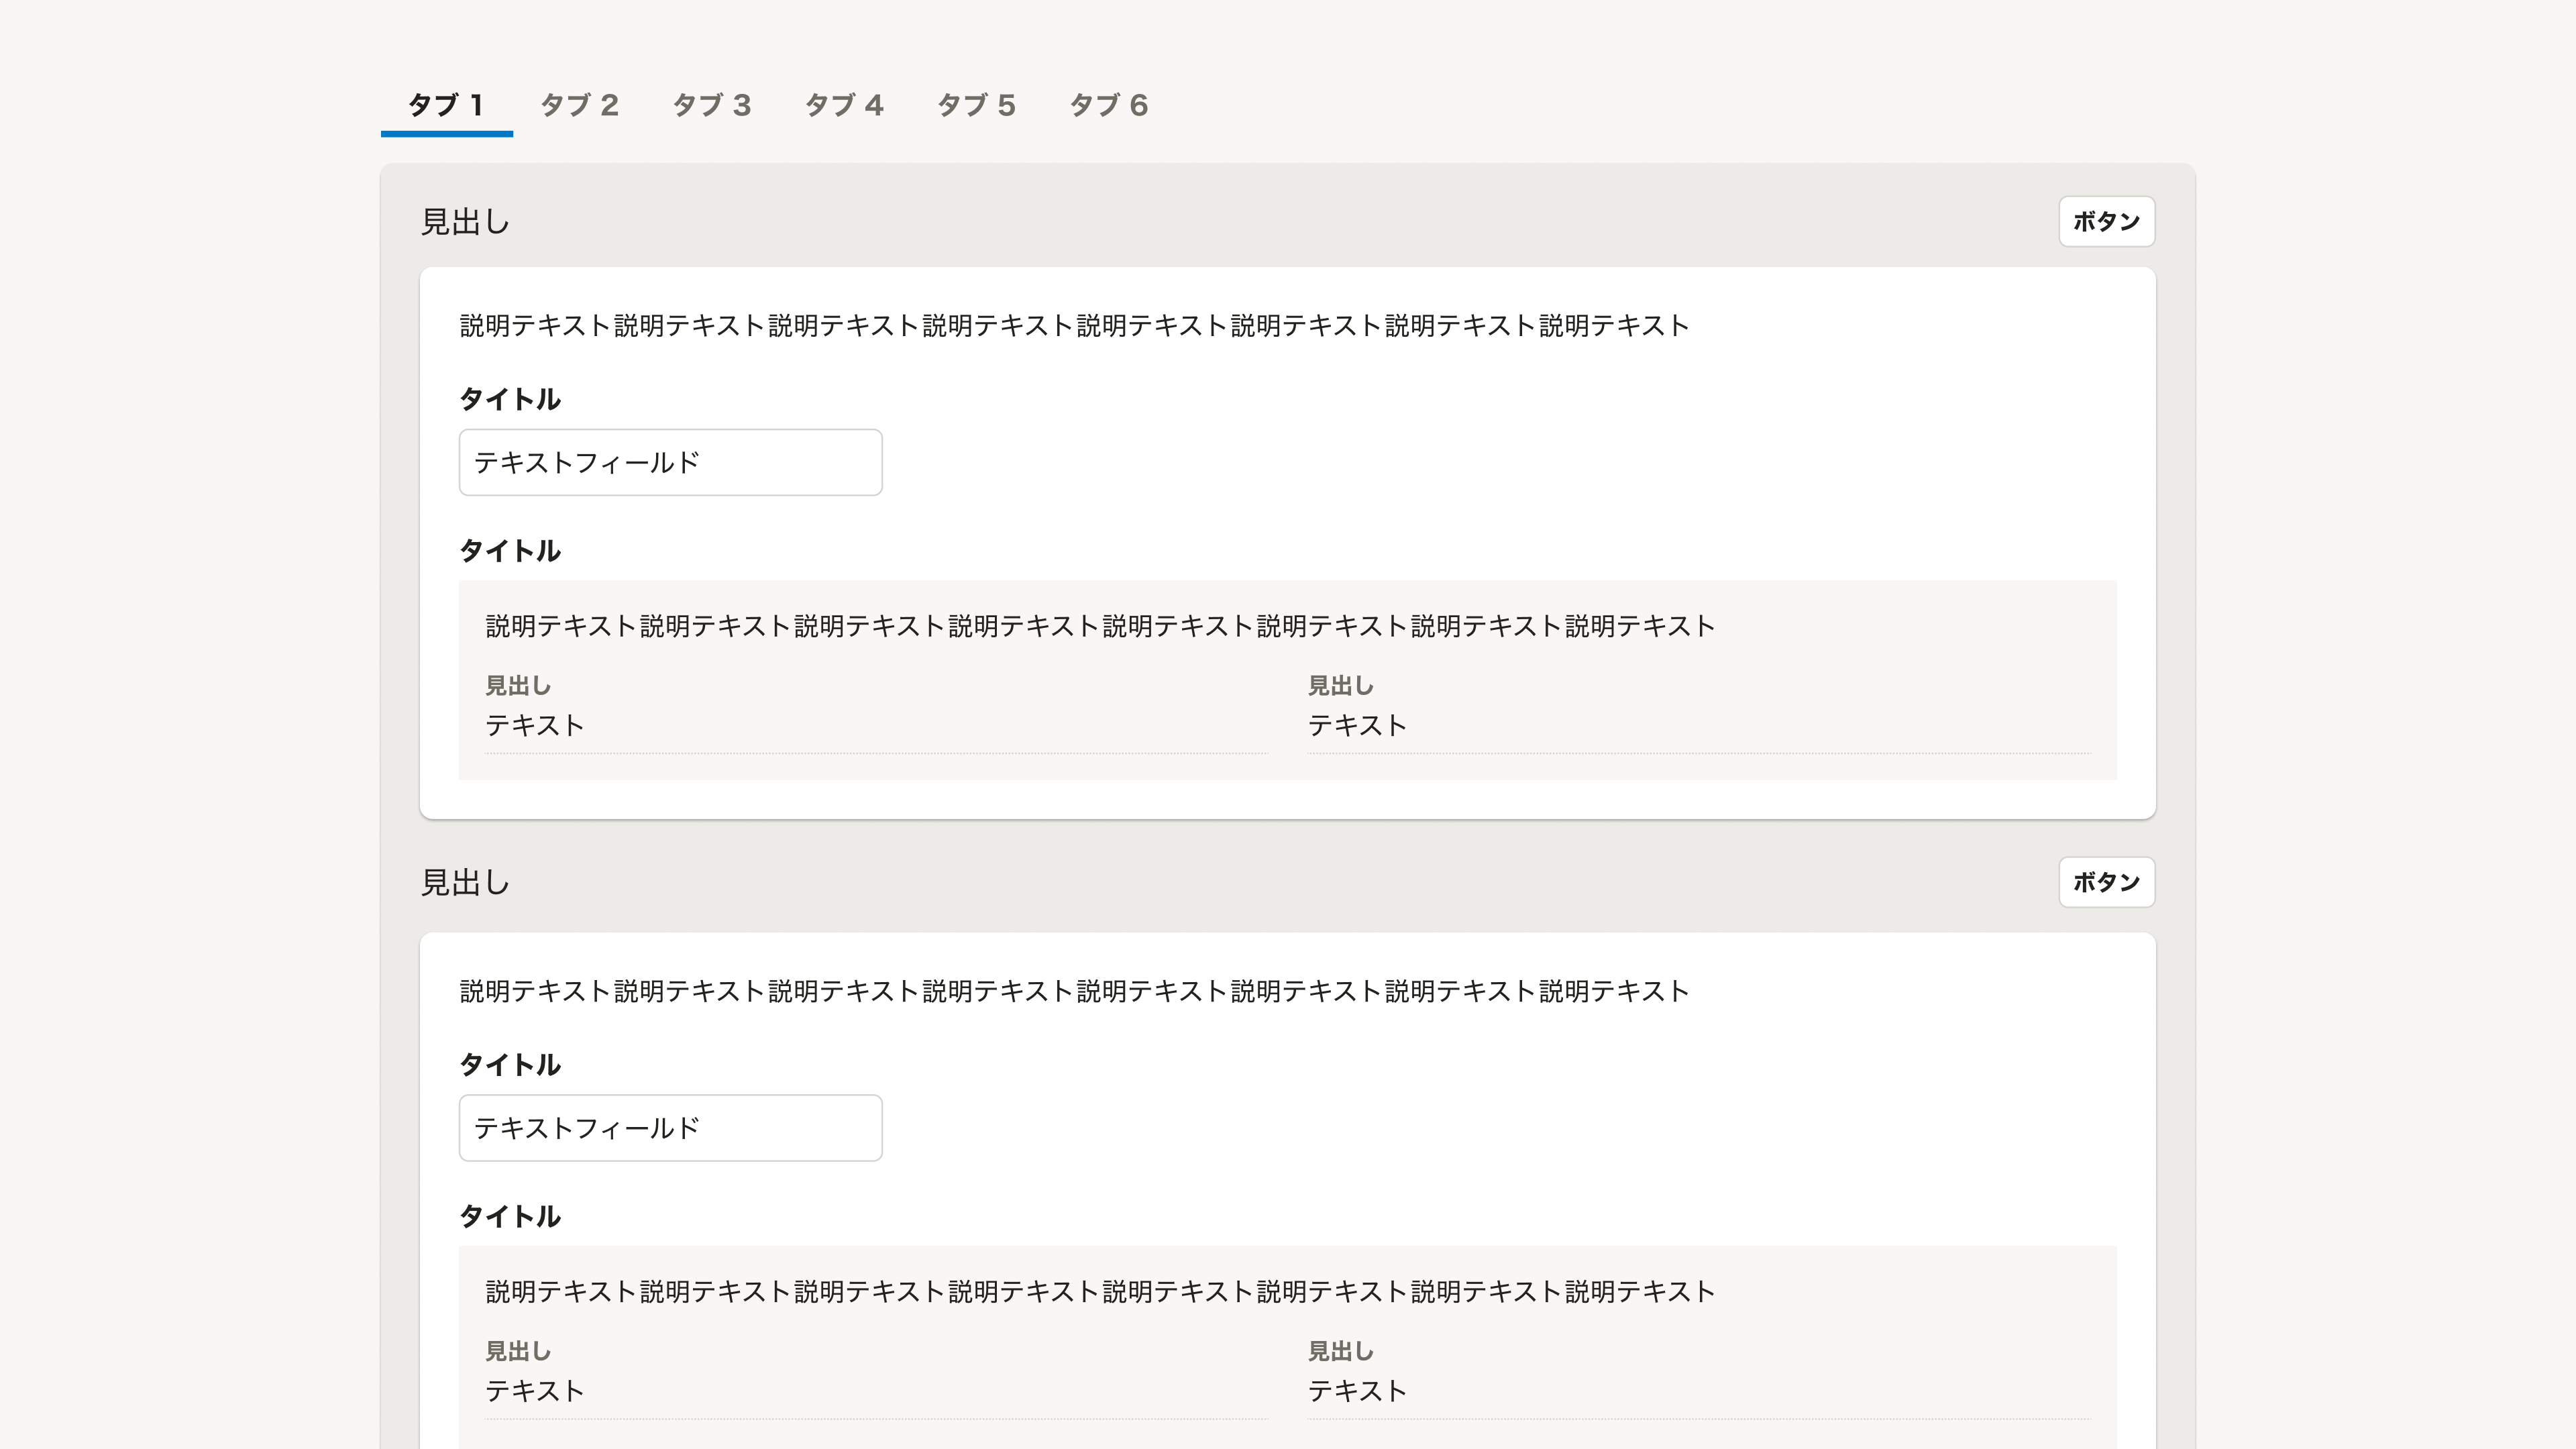Click the タイトル label above the second text field
The height and width of the screenshot is (1449, 2576).
pos(510,1065)
